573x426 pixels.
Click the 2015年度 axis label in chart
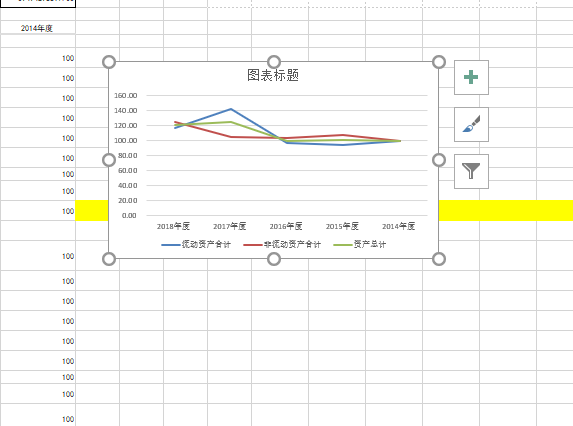click(x=342, y=227)
